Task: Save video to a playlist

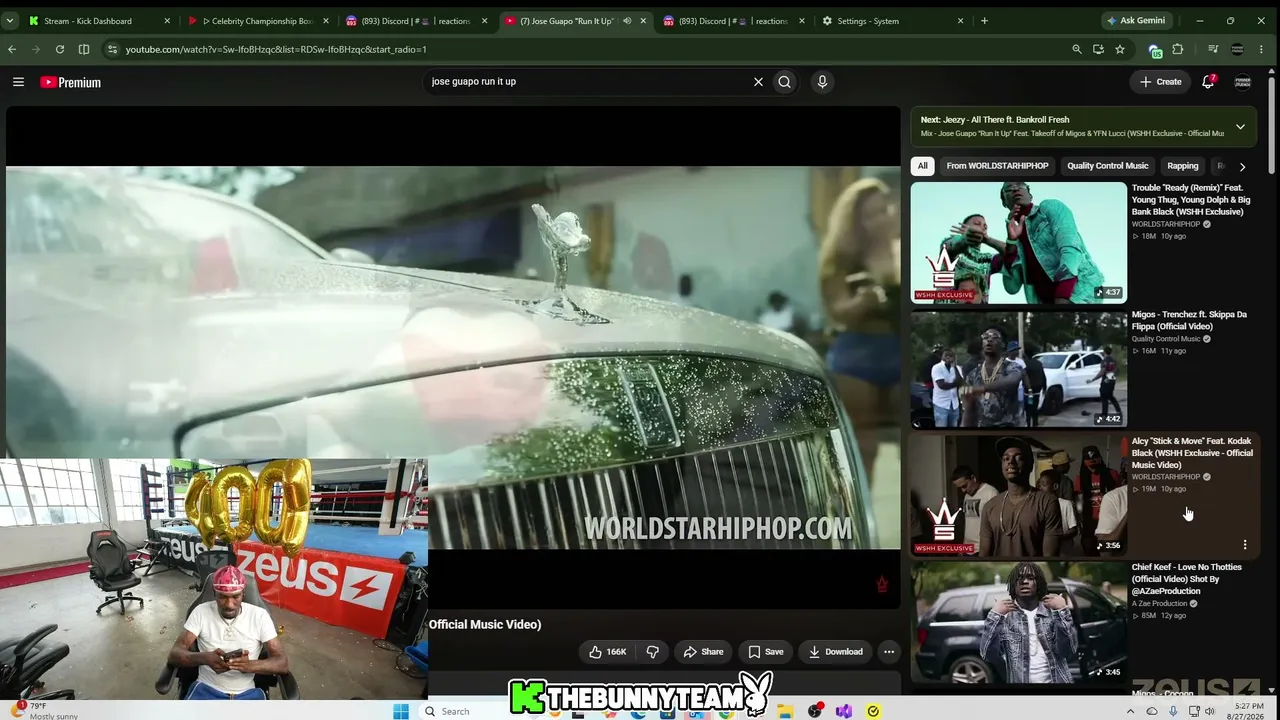Action: tap(766, 652)
